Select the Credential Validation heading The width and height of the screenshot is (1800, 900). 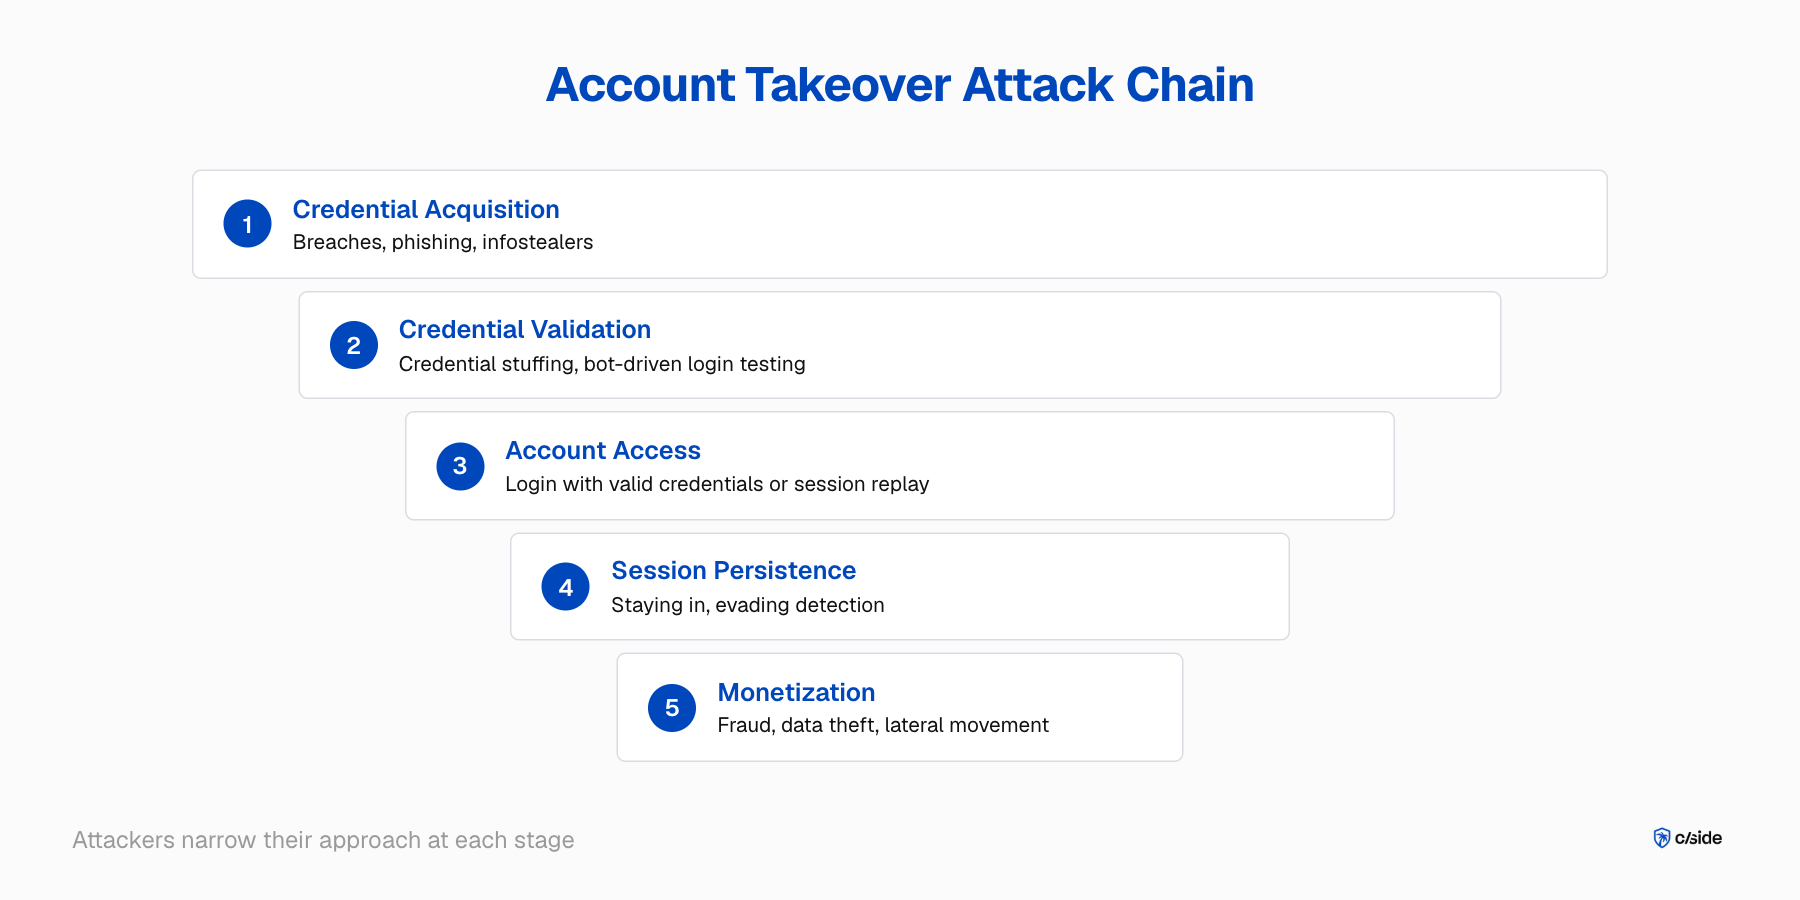(x=525, y=329)
